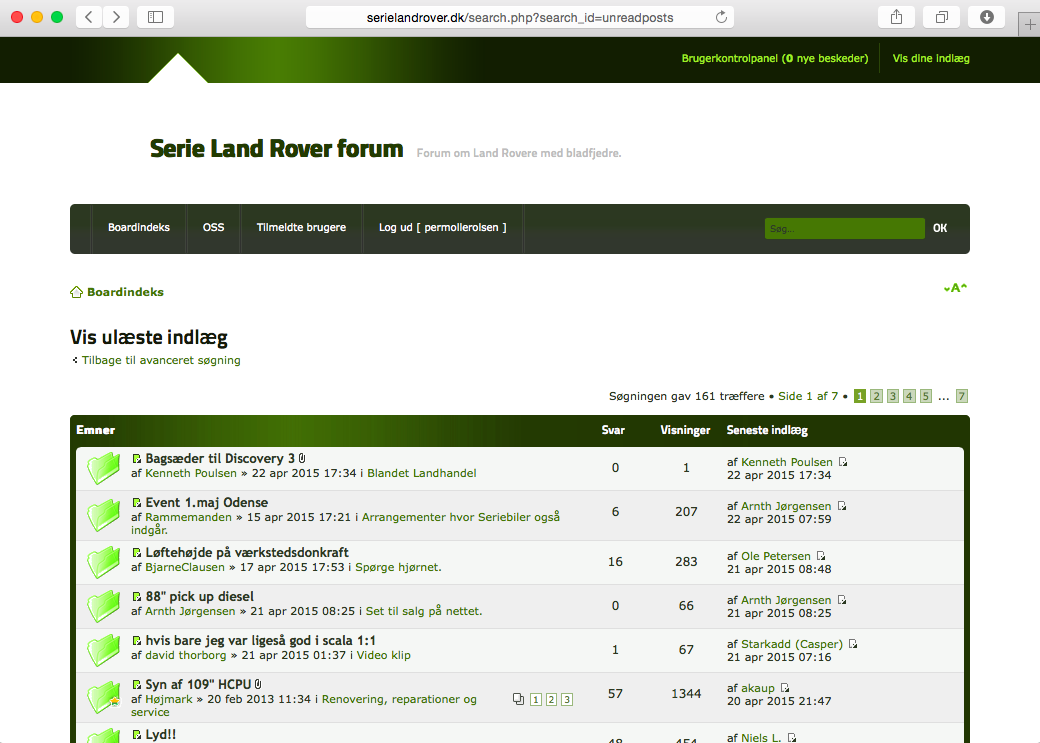This screenshot has width=1040, height=743.
Task: View latest post icon by akaup
Action: point(785,687)
